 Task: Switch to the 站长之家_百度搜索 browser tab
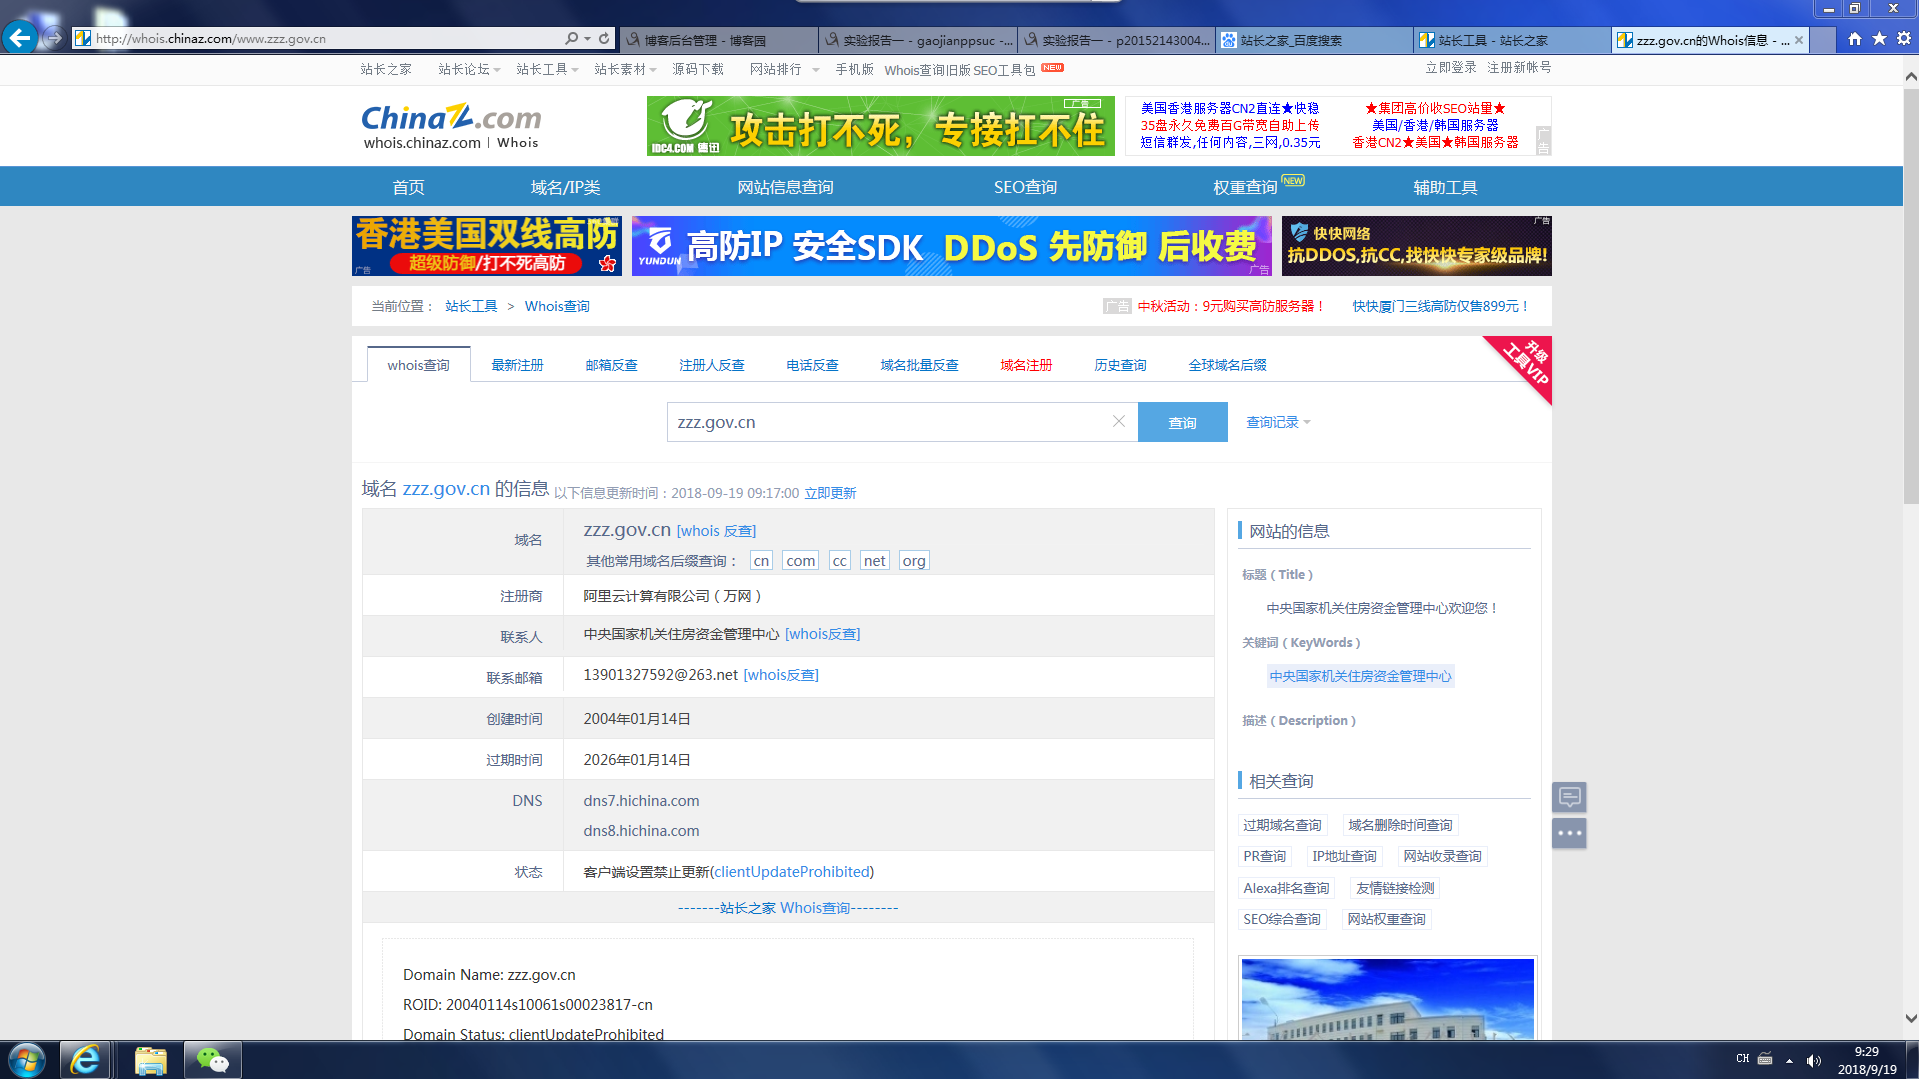(x=1315, y=40)
